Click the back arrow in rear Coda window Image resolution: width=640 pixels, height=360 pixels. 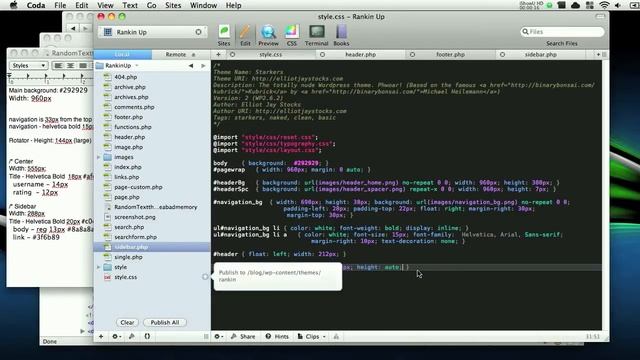coord(73,29)
